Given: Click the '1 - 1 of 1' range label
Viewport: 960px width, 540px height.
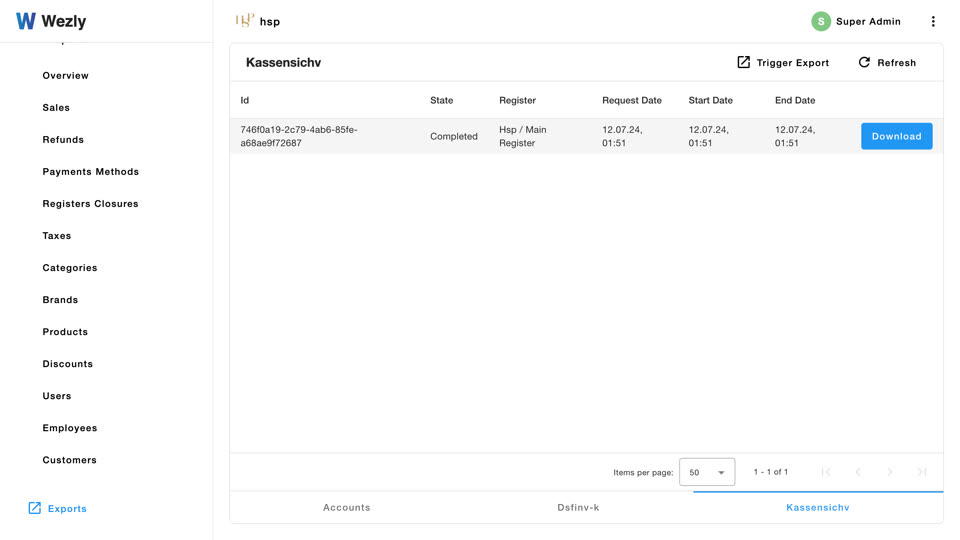Looking at the screenshot, I should [x=771, y=472].
